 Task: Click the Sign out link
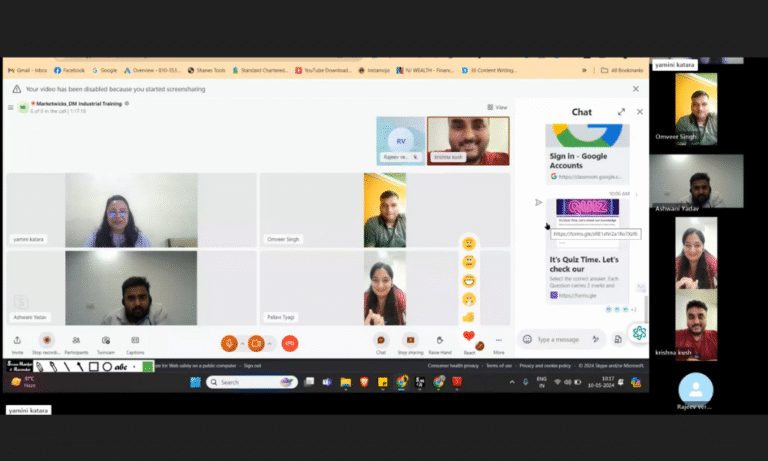pos(252,365)
